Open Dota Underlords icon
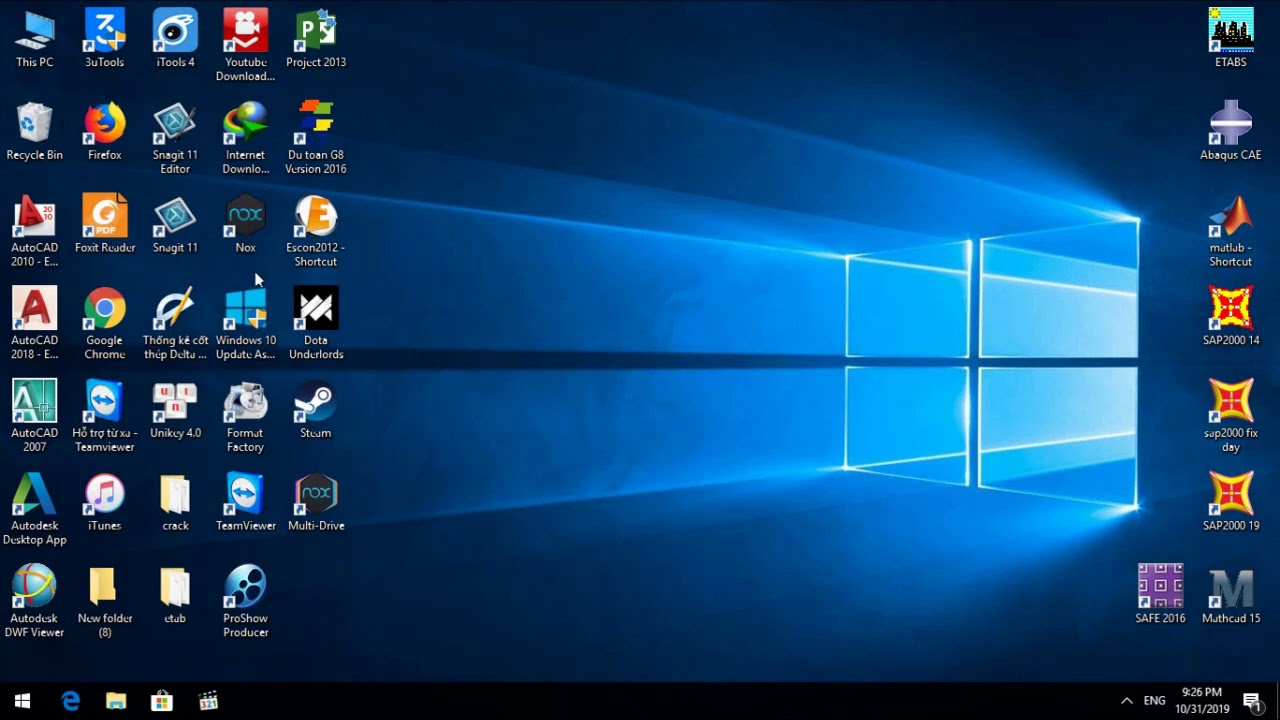 (x=316, y=324)
